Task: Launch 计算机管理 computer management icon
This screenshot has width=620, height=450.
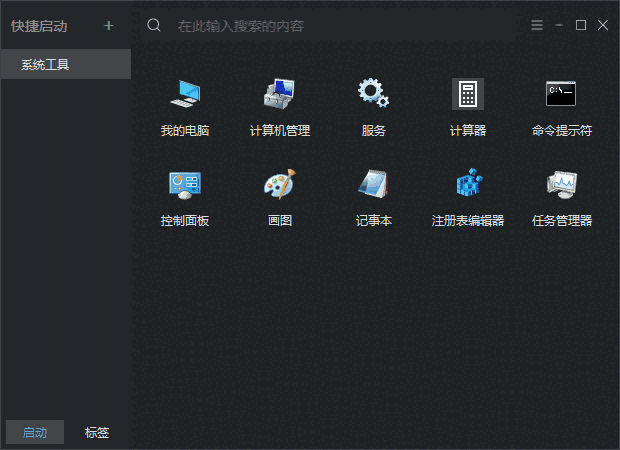Action: pyautogui.click(x=280, y=94)
